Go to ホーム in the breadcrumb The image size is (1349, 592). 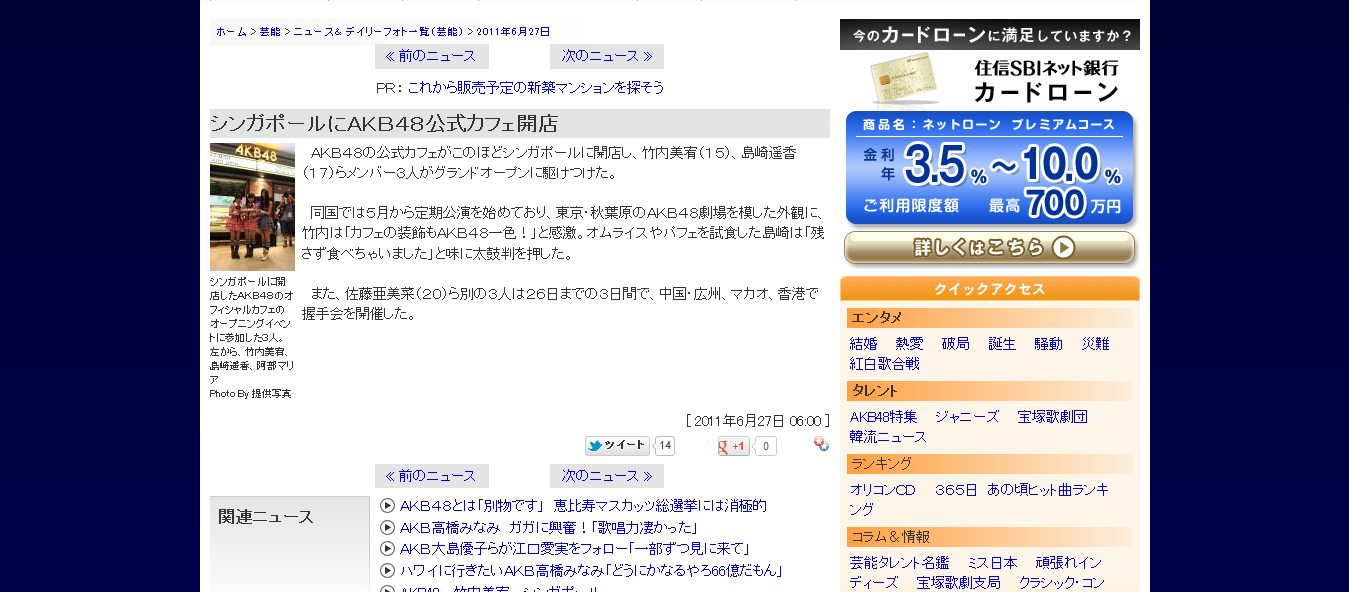click(x=231, y=32)
